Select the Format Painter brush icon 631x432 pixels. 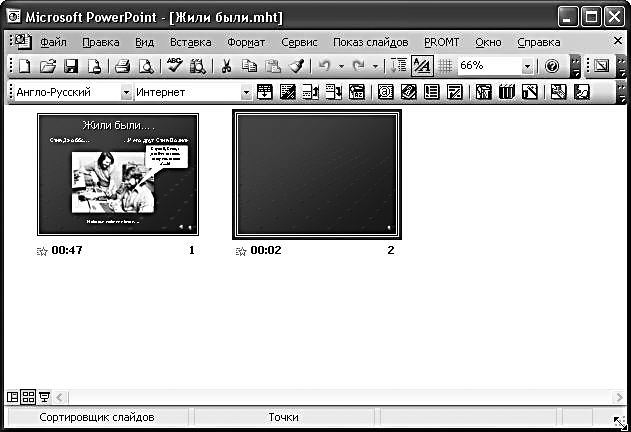click(296, 67)
